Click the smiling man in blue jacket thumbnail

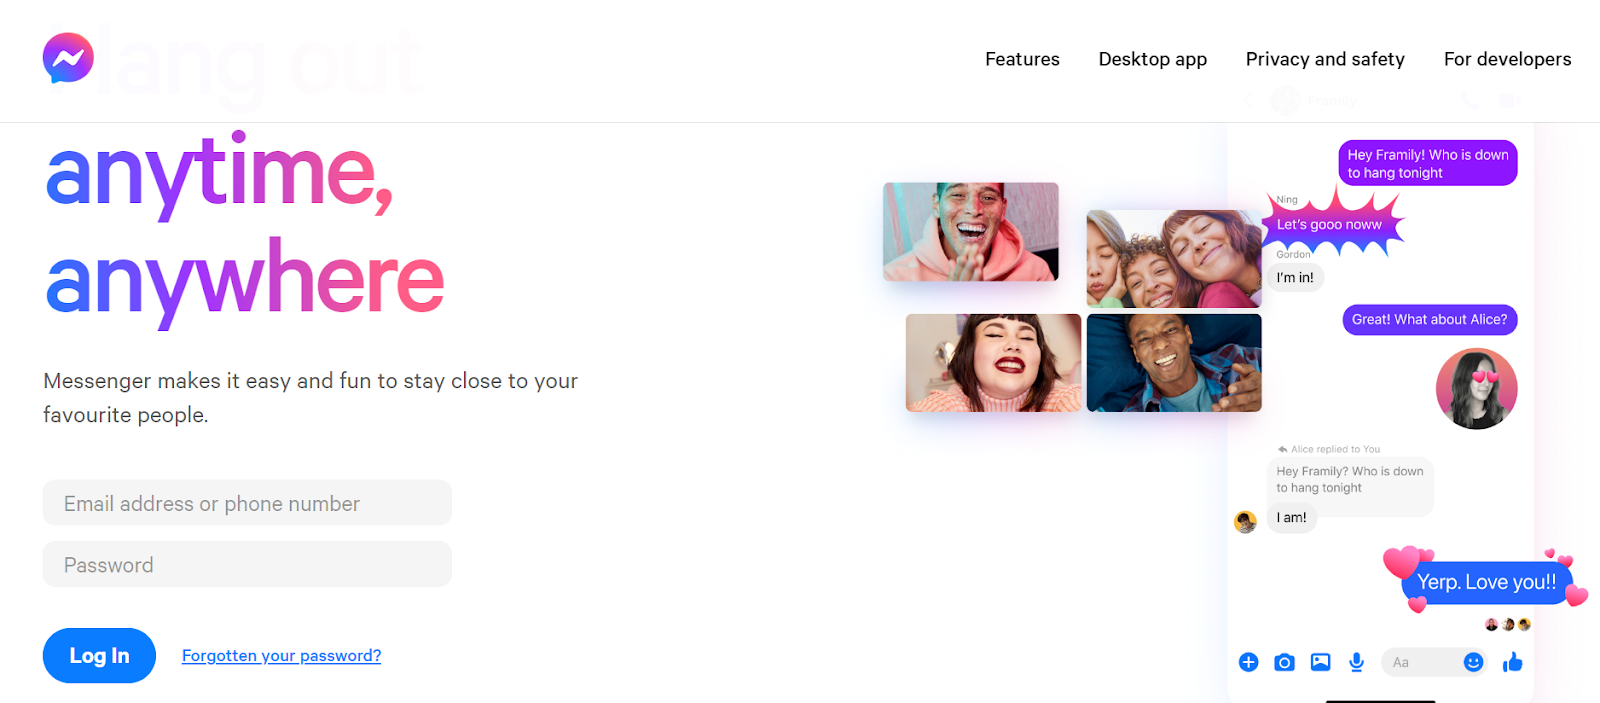click(x=1174, y=362)
